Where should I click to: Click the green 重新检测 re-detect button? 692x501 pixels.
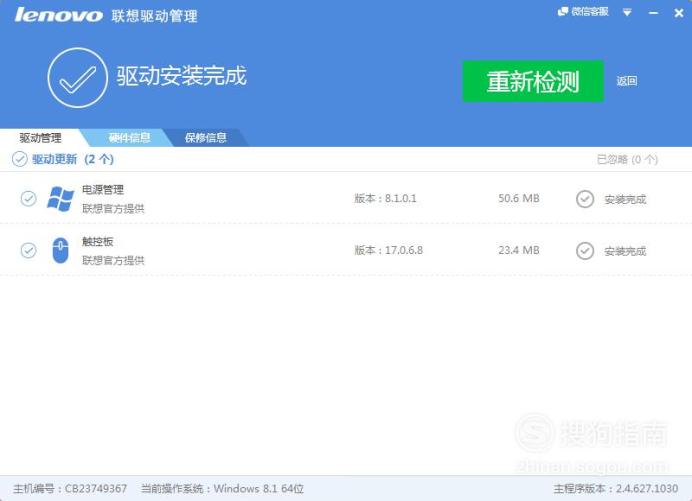click(533, 81)
